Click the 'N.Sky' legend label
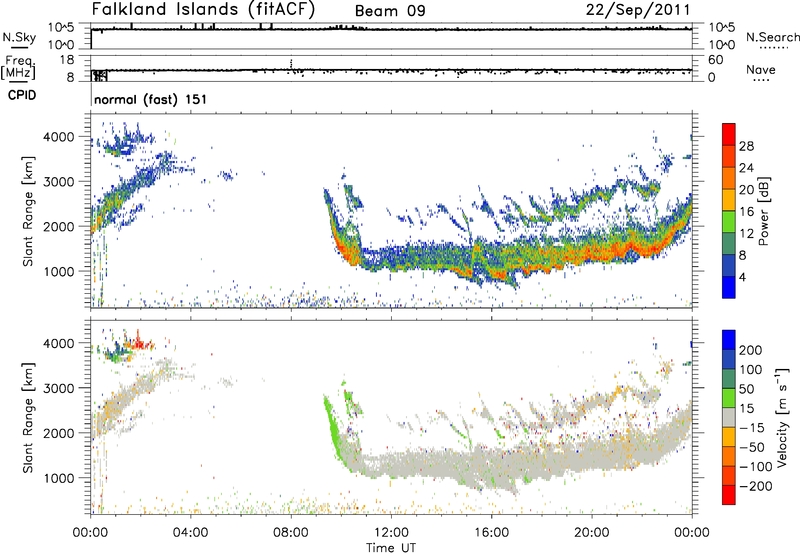Image resolution: width=800 pixels, height=554 pixels. pos(19,37)
